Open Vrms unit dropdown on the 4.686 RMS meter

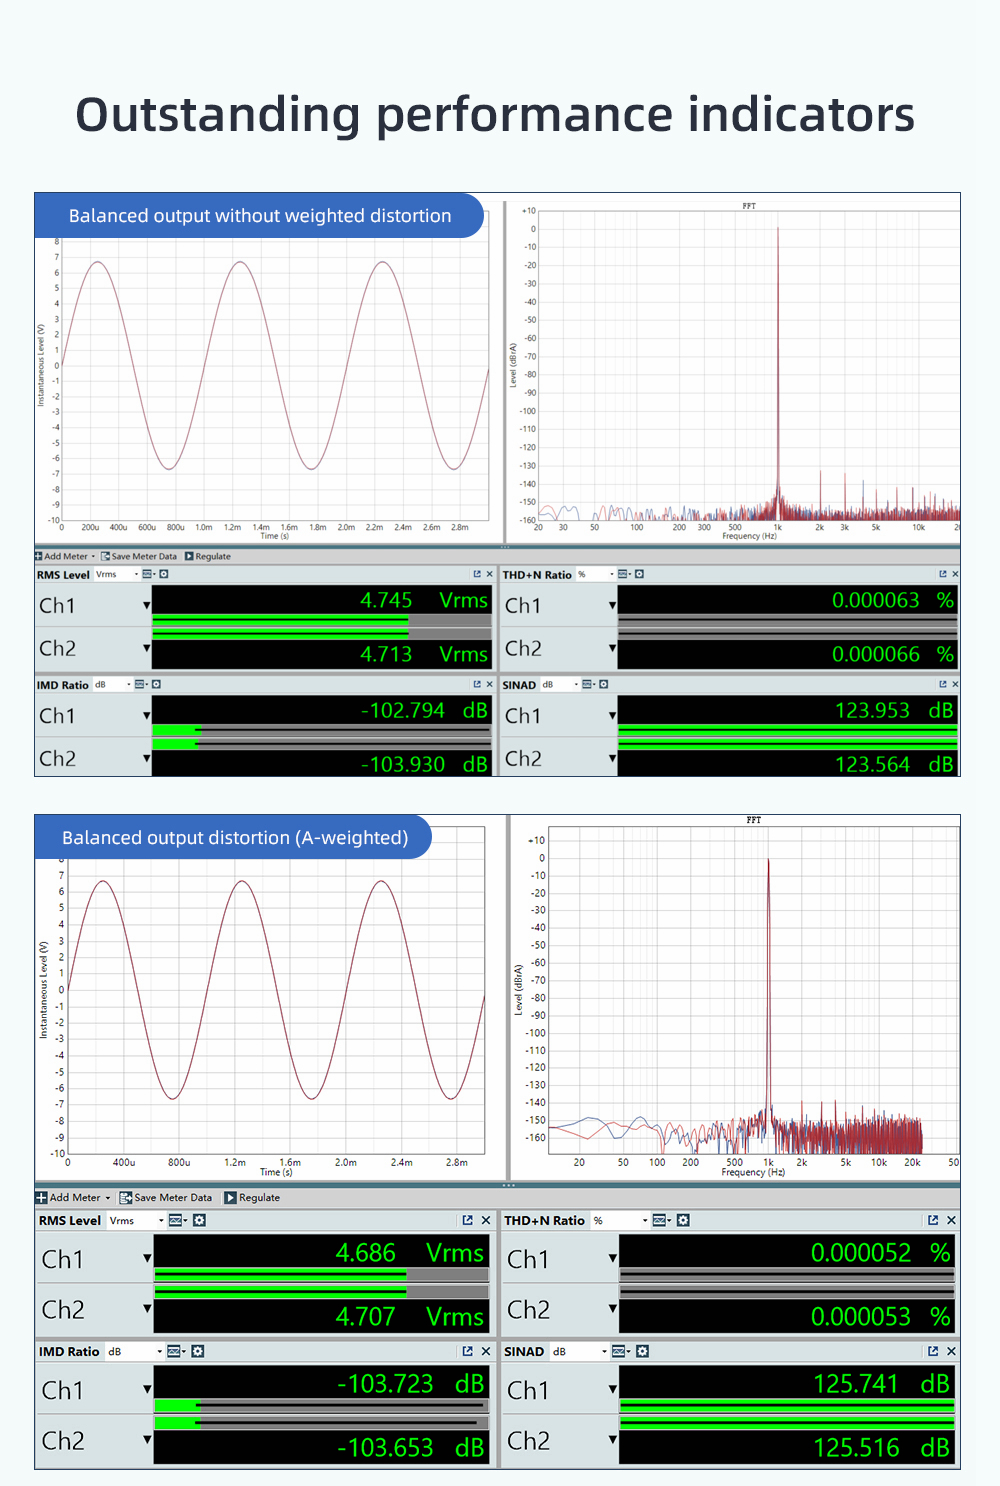click(161, 1220)
